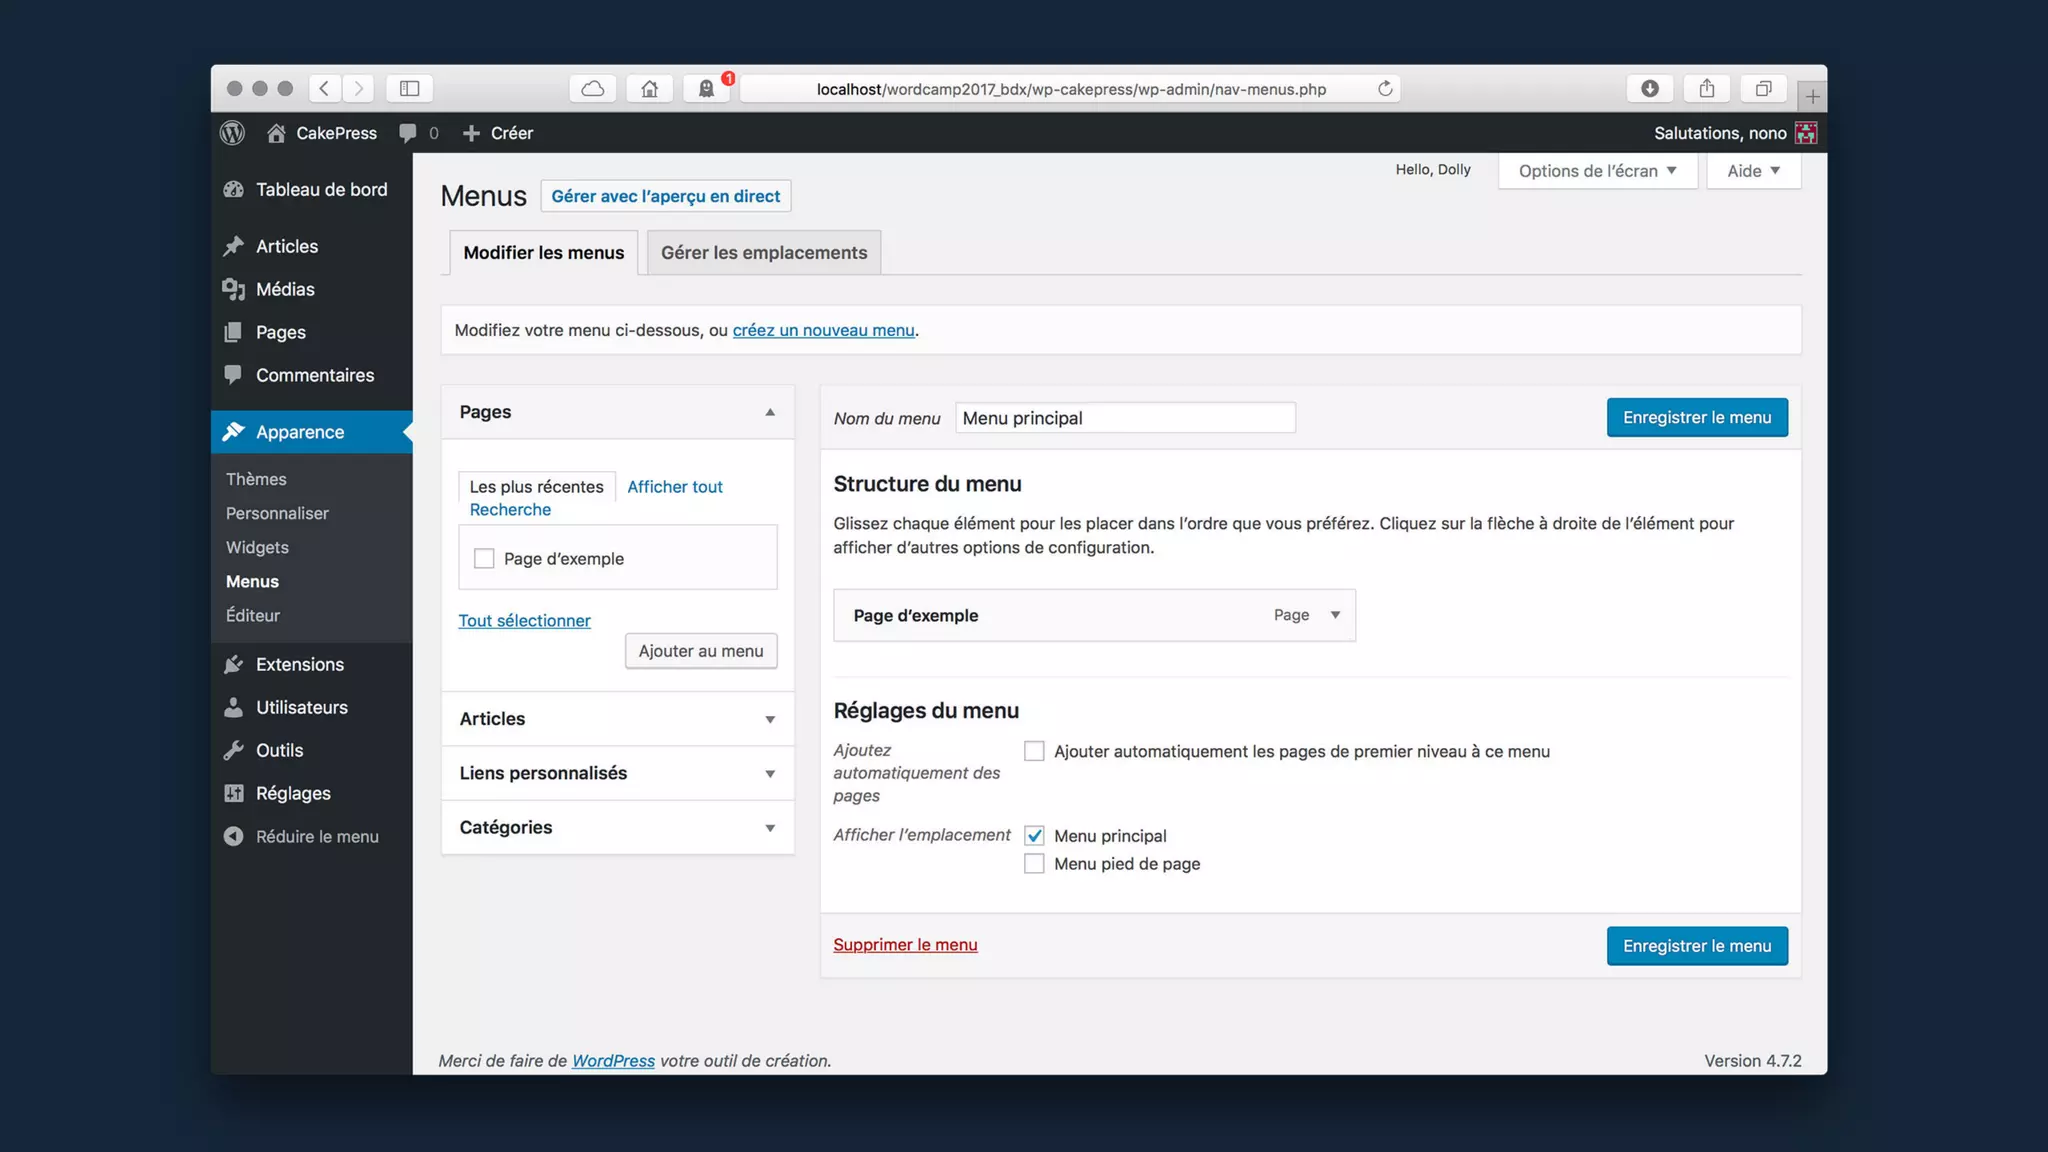Screen dimensions: 2048x1152
Task: Open the Safari downloads icon
Action: tap(1649, 89)
